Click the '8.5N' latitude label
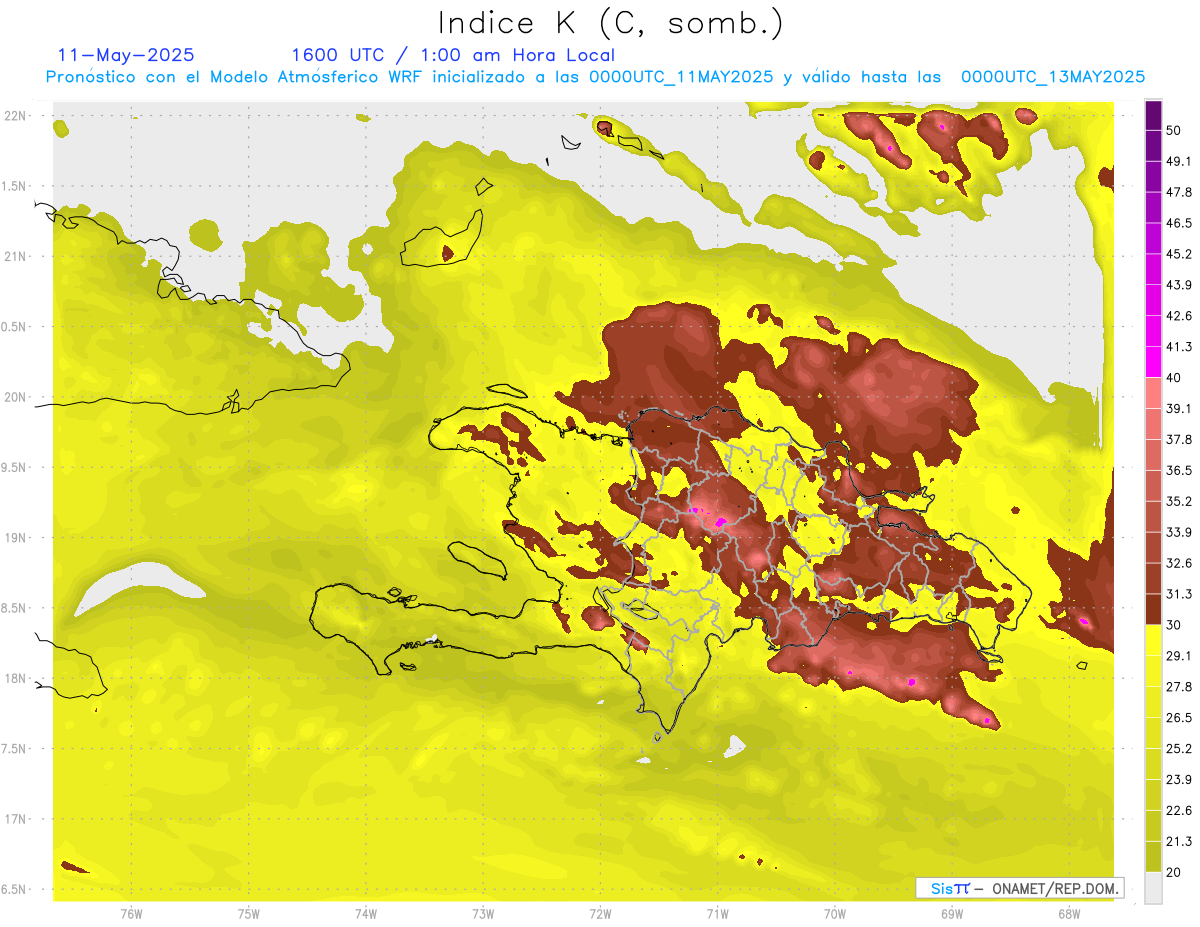Image resolution: width=1200 pixels, height=927 pixels. [x=15, y=608]
